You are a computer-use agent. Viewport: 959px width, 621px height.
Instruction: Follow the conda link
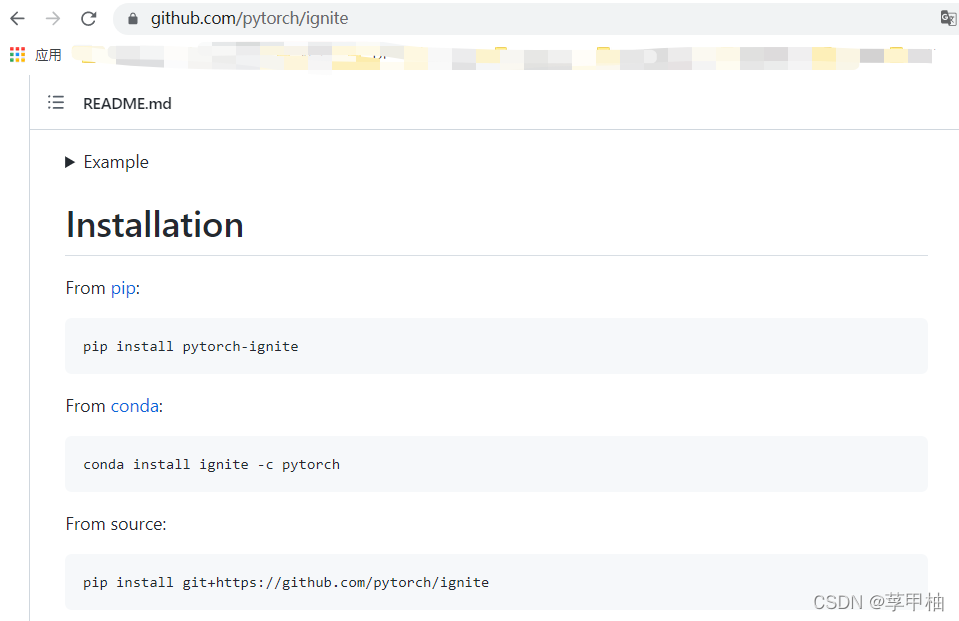(x=135, y=406)
